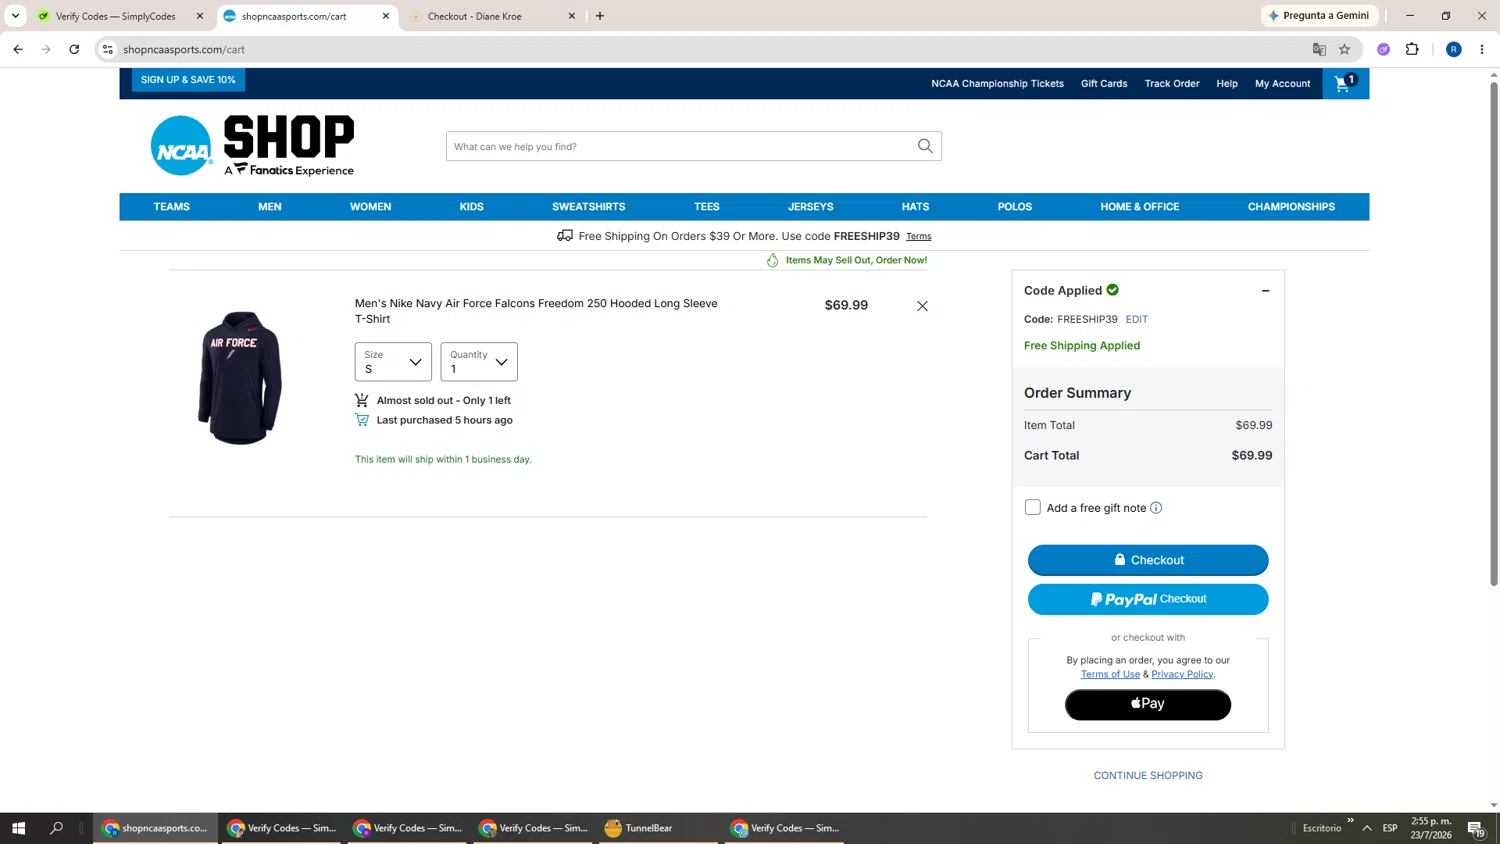Close the Checkout - Diane Kroe tab
Viewport: 1500px width, 844px height.
click(572, 16)
